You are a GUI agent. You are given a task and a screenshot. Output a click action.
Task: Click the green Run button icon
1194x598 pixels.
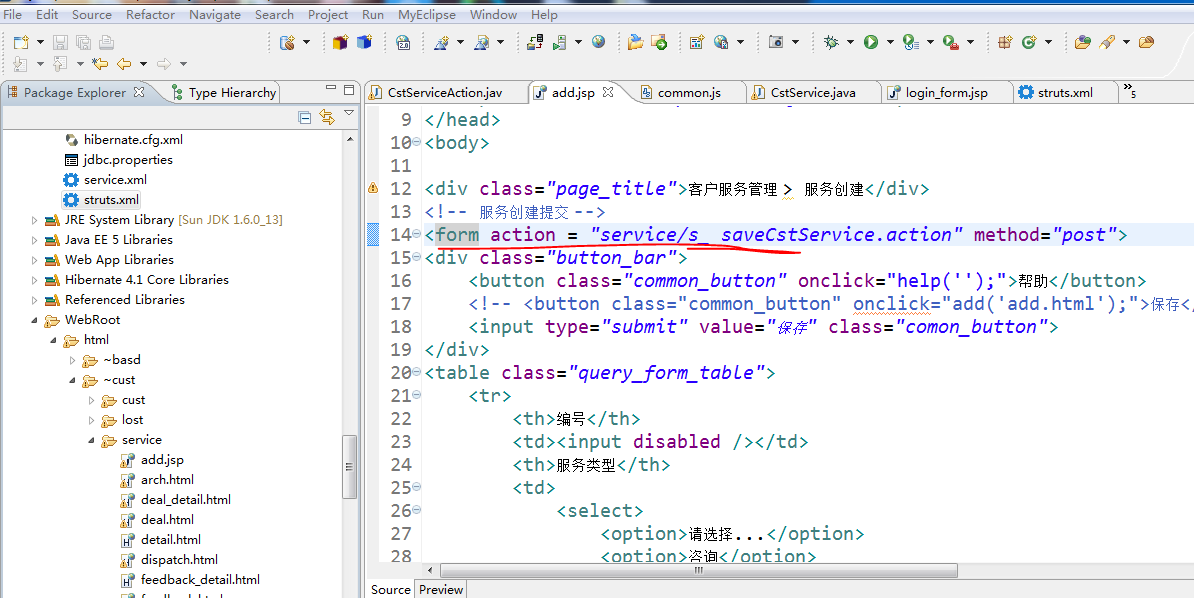click(871, 43)
